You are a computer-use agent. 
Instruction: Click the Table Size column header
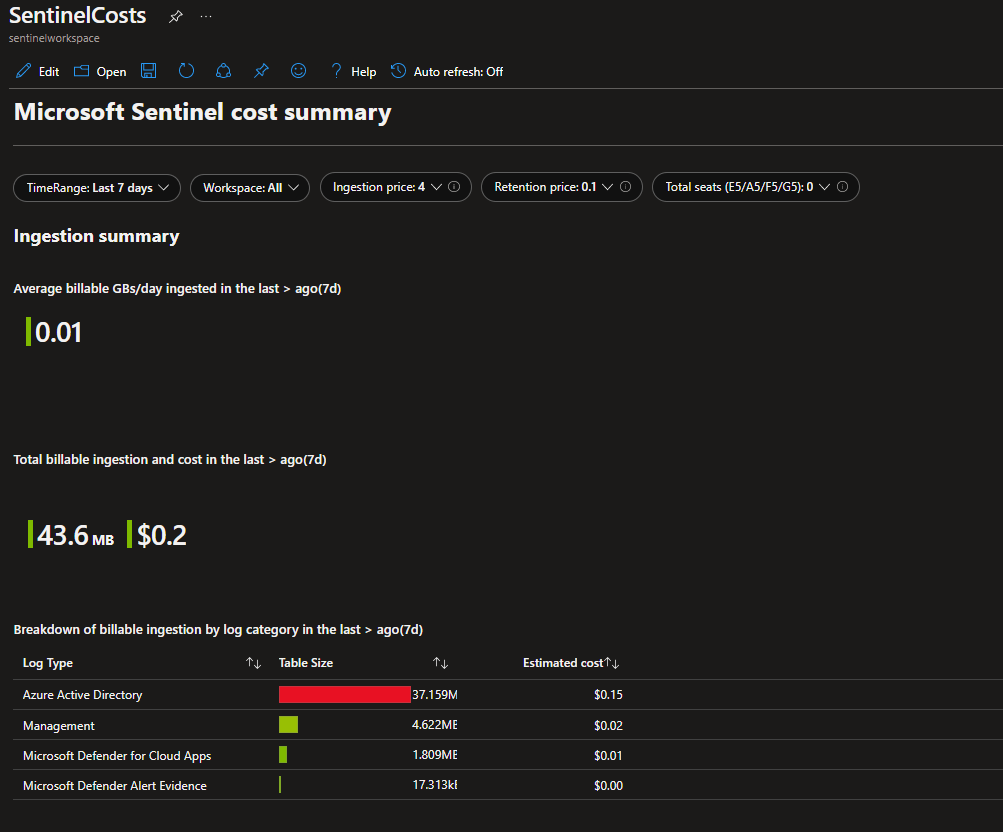[x=306, y=663]
